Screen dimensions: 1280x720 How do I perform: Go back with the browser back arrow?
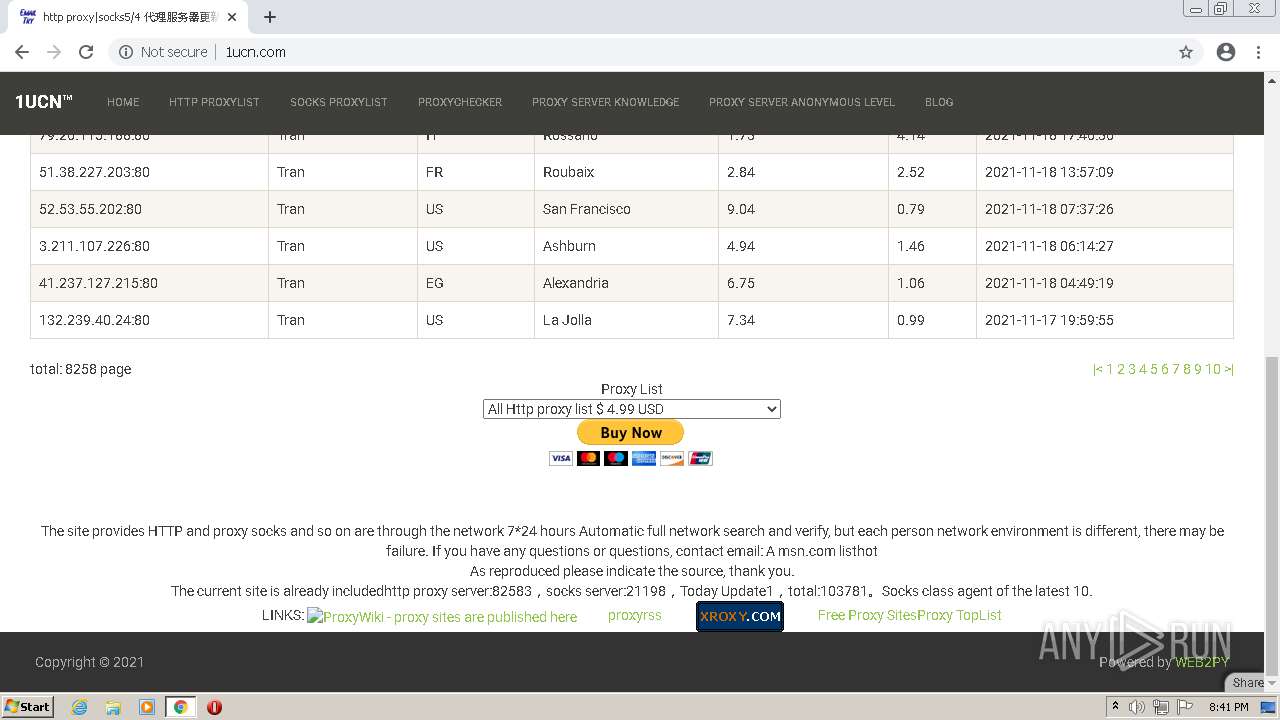(22, 52)
